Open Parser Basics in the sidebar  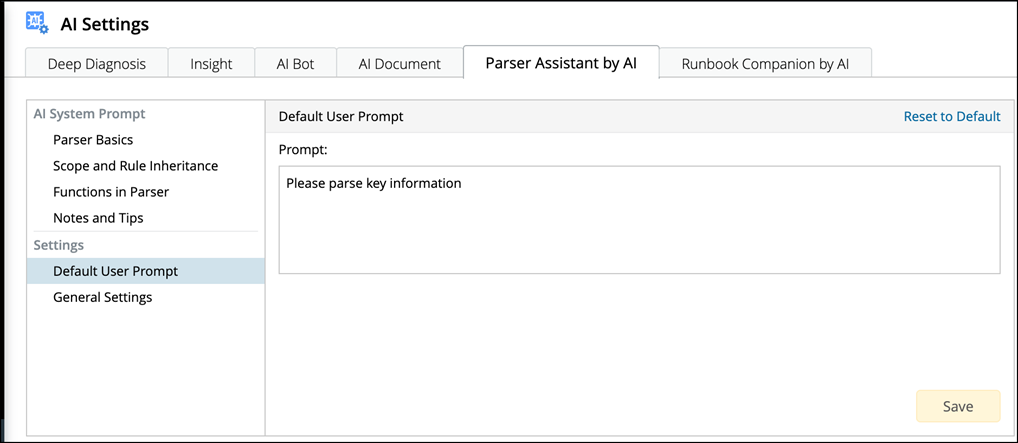tap(93, 140)
